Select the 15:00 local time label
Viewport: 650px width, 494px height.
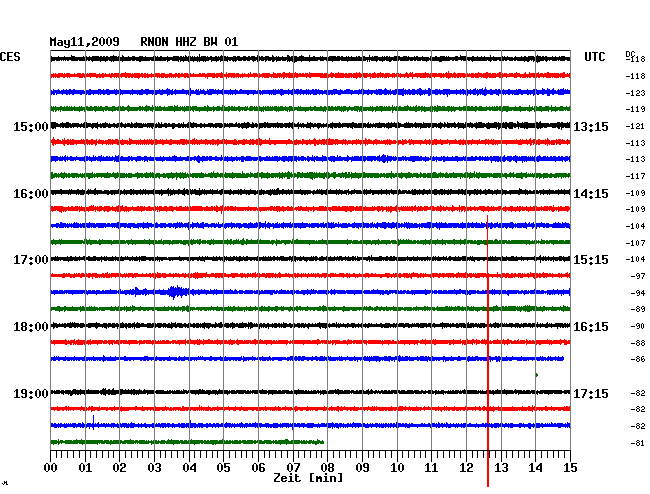31,127
